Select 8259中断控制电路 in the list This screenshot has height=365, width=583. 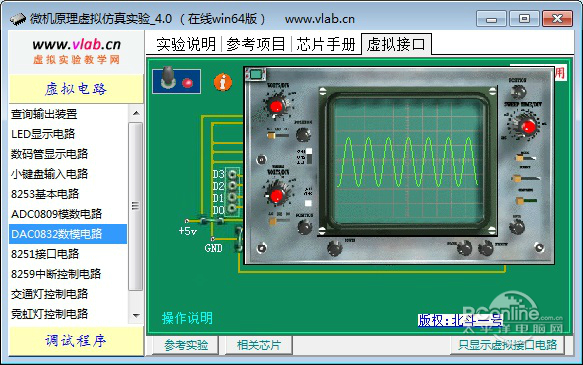68,274
